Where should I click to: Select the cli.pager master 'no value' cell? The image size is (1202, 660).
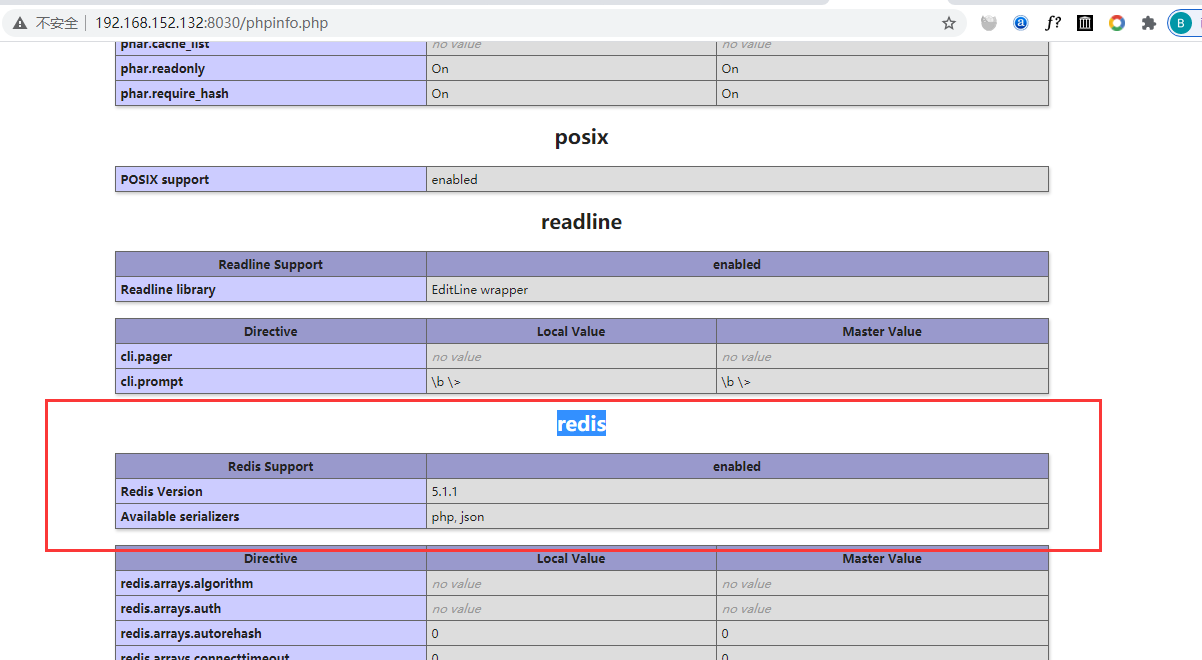click(x=882, y=356)
